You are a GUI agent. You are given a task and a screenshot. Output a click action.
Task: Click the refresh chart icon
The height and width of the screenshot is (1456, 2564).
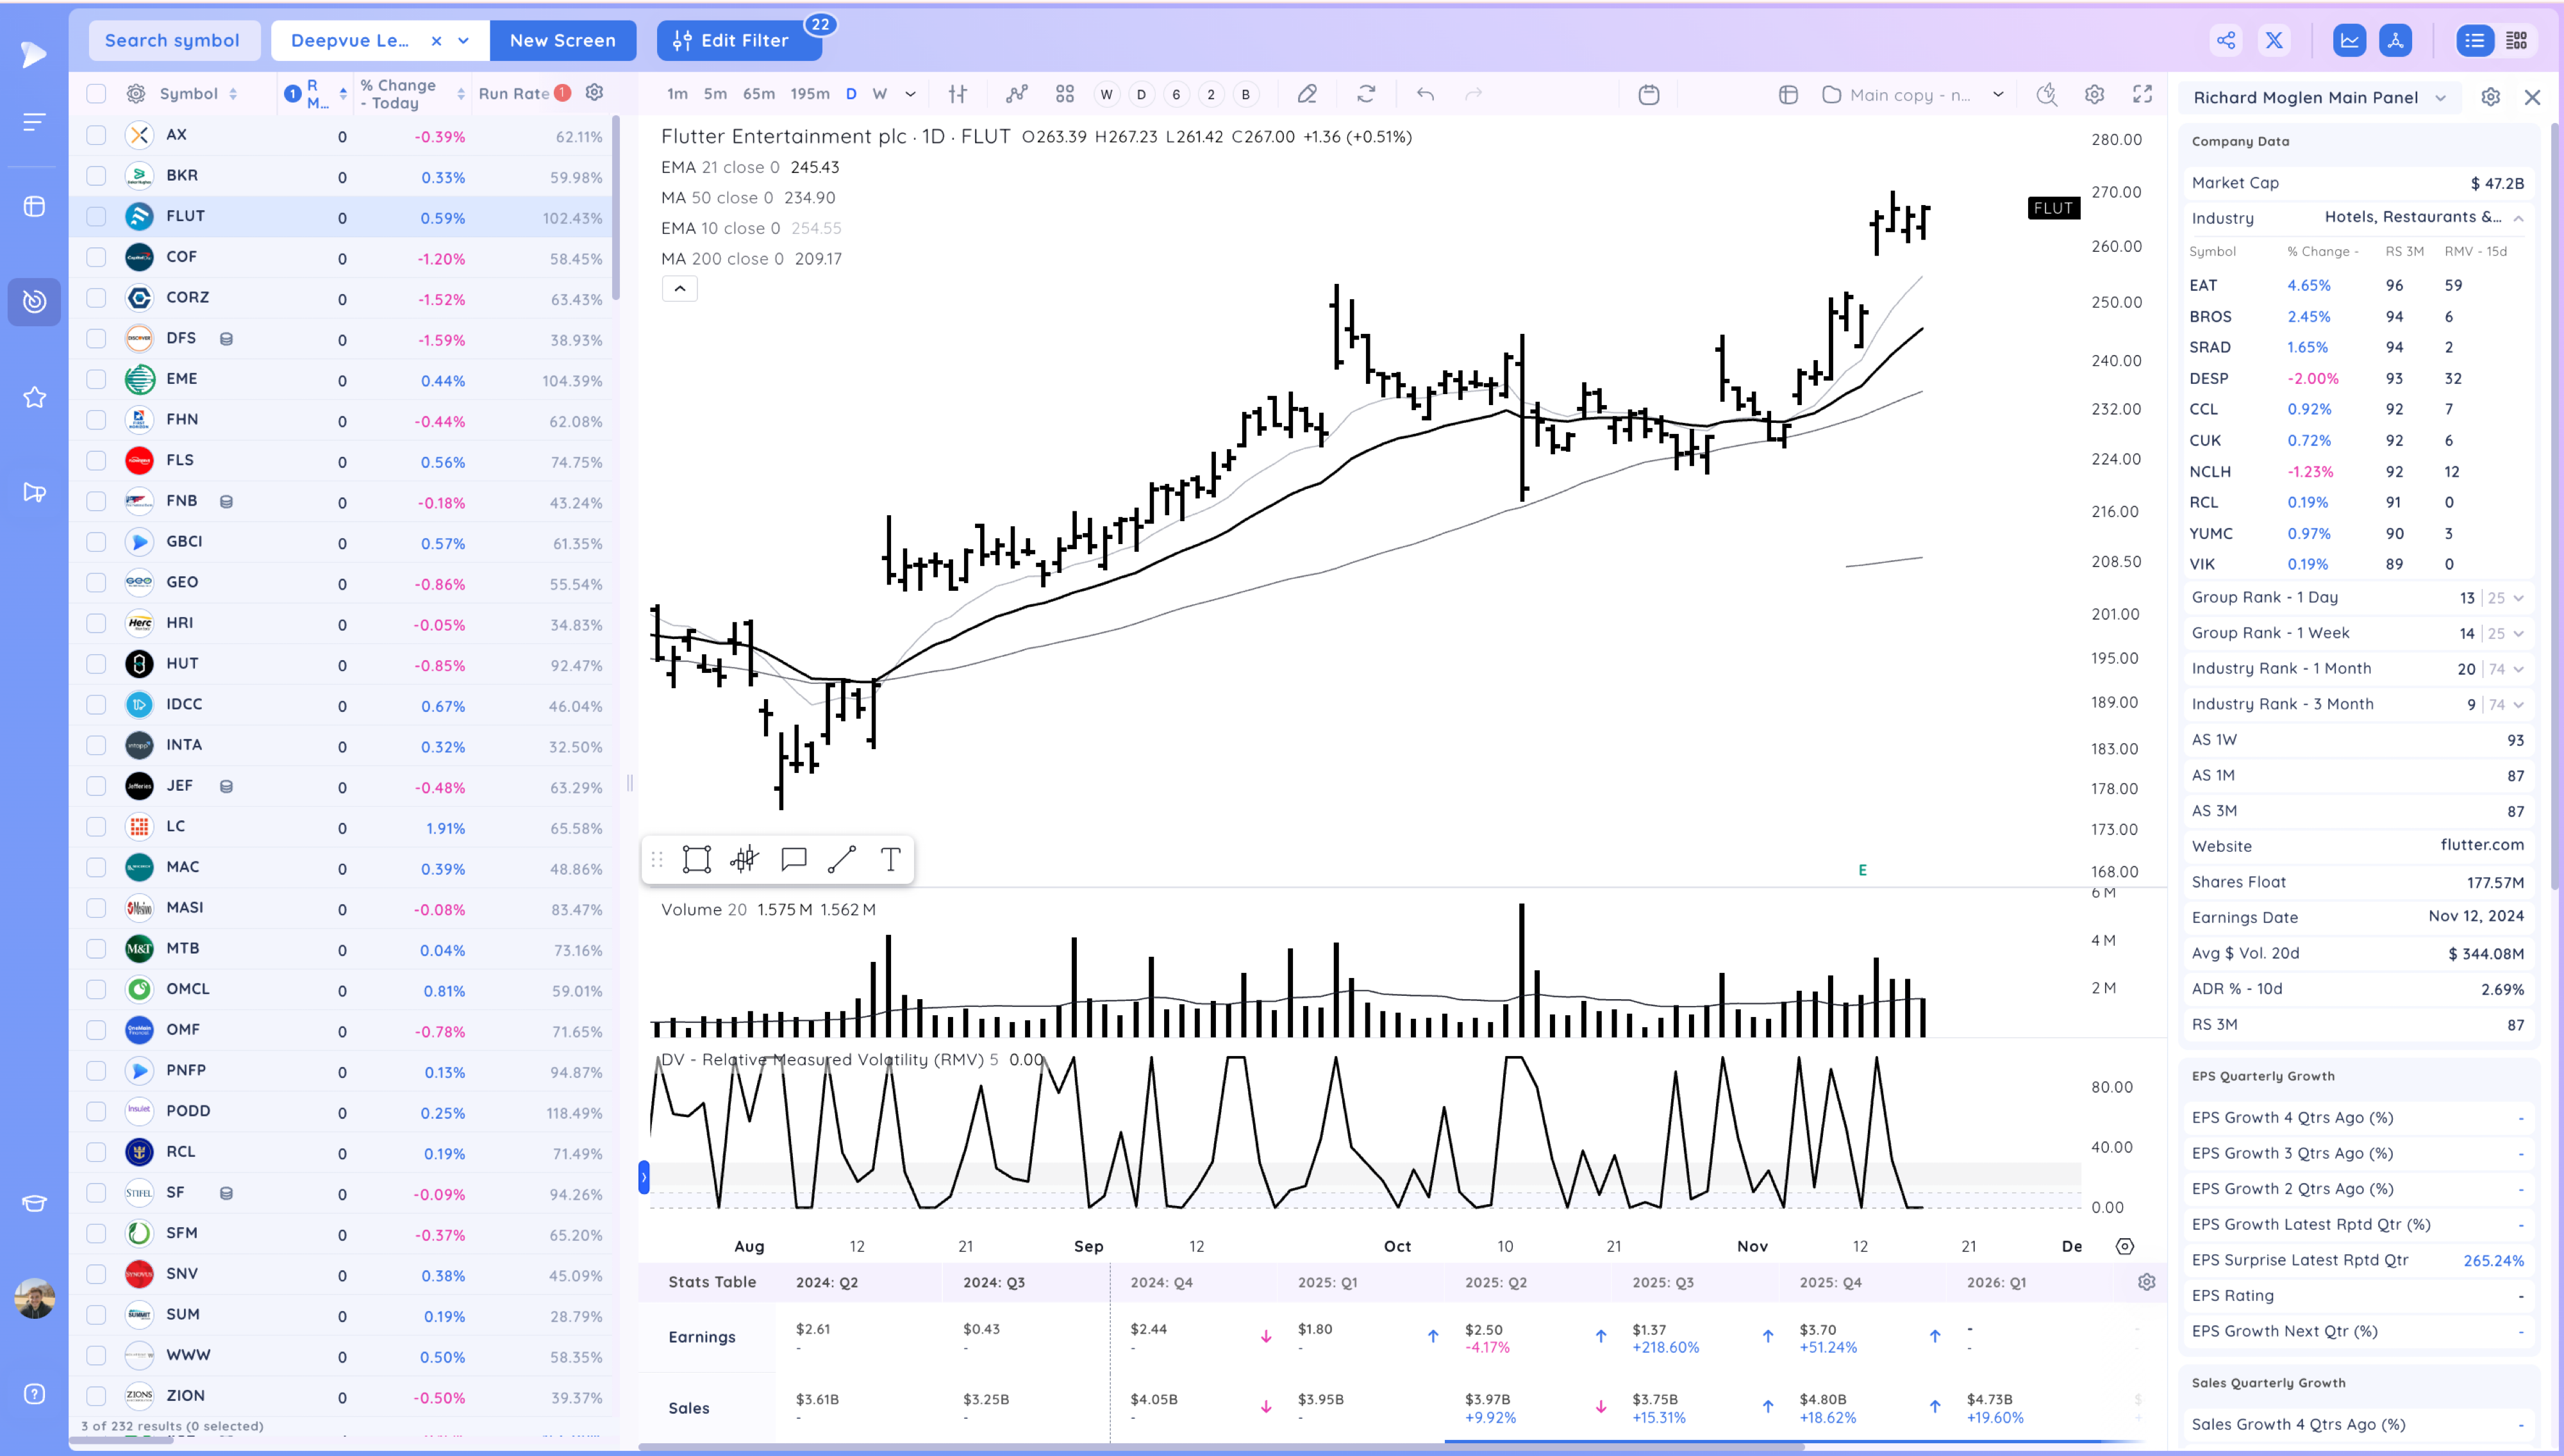tap(1366, 94)
